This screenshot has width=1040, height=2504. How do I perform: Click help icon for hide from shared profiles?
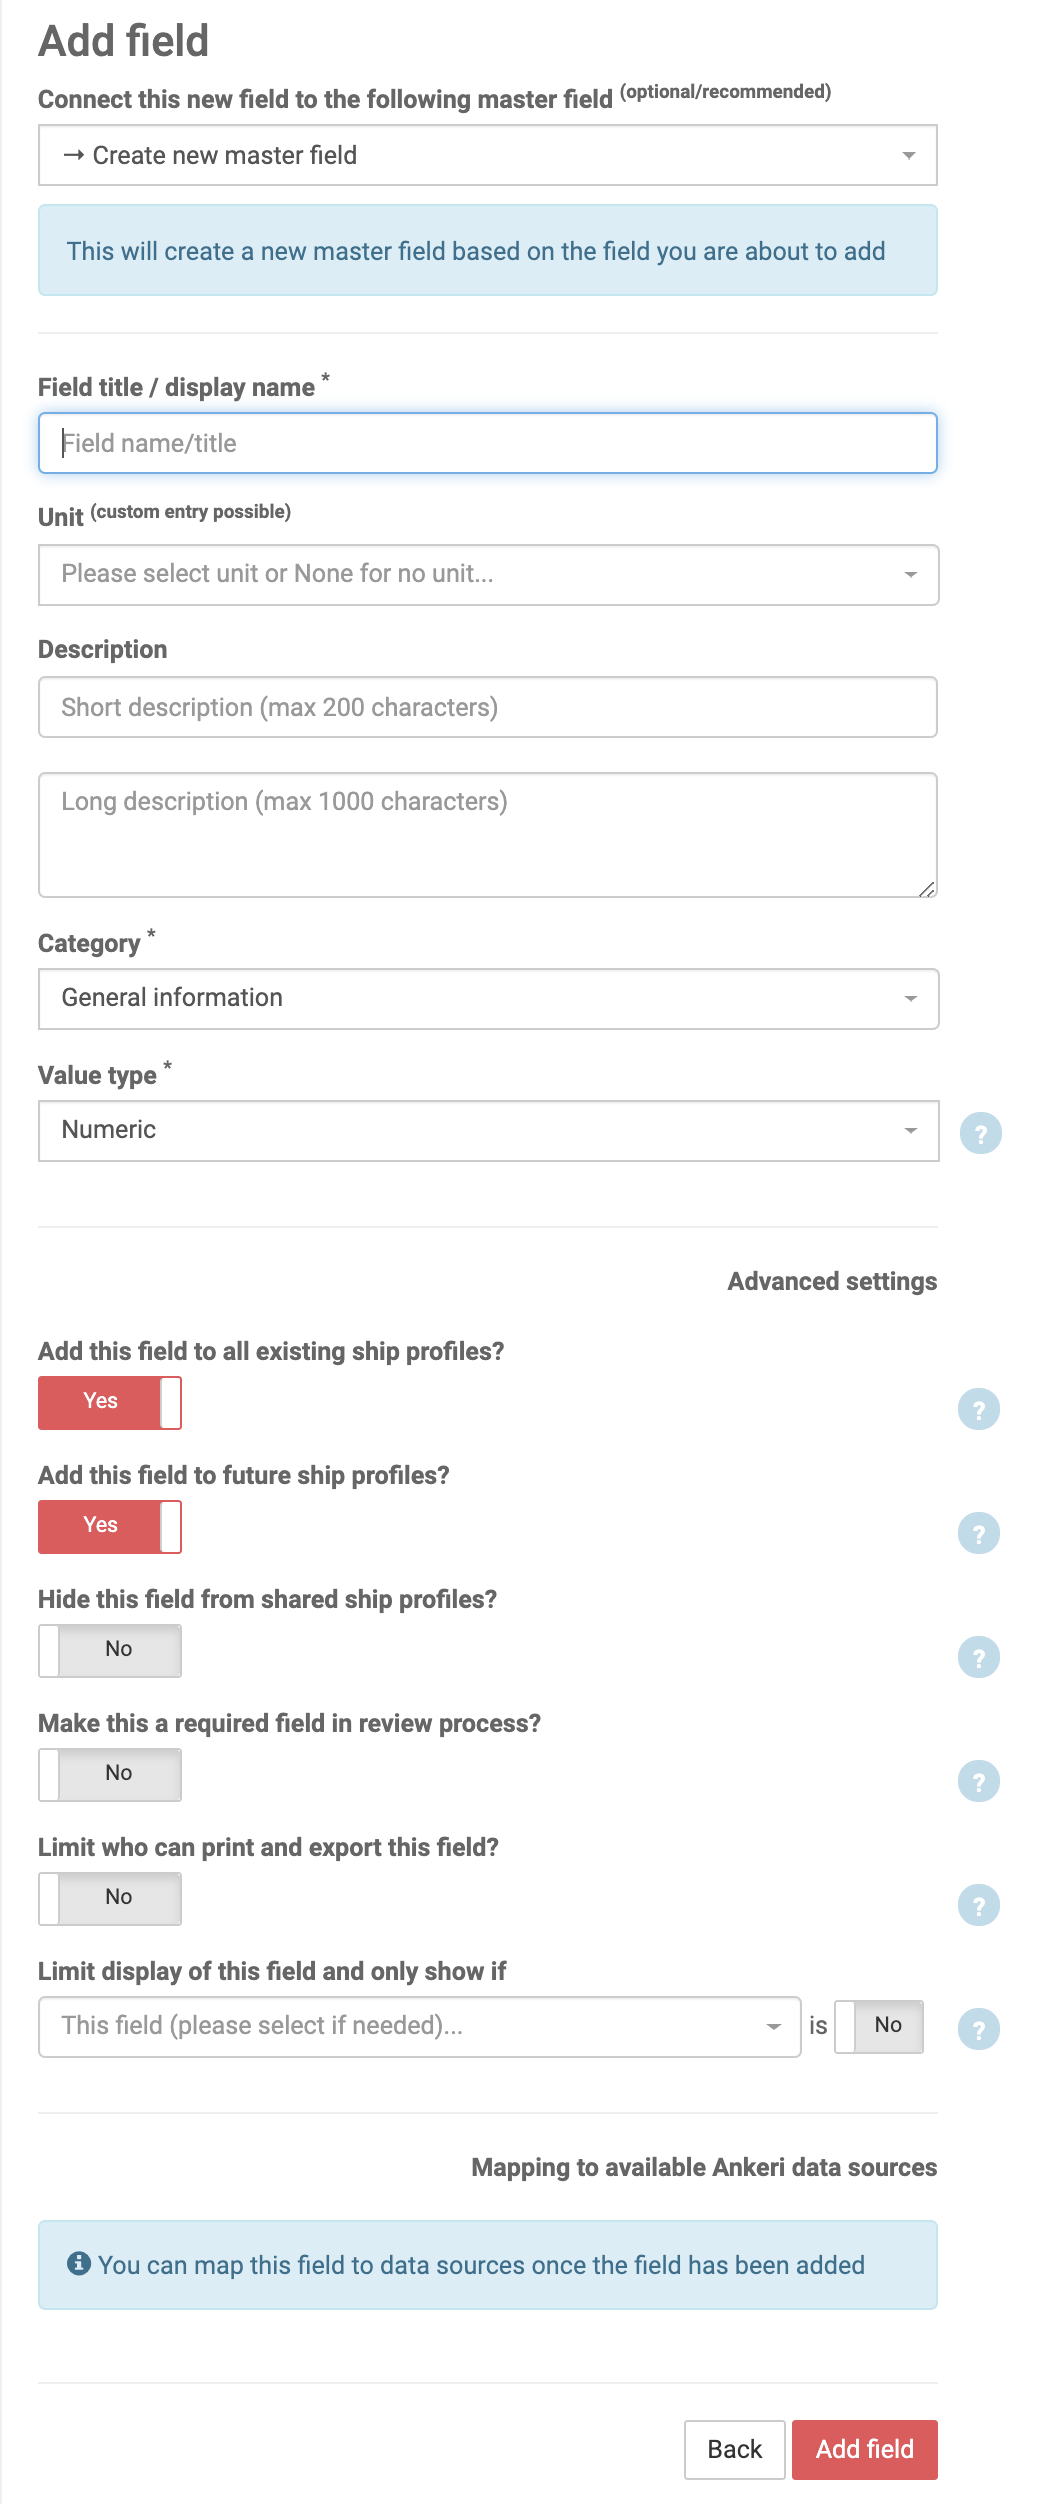pos(978,1657)
